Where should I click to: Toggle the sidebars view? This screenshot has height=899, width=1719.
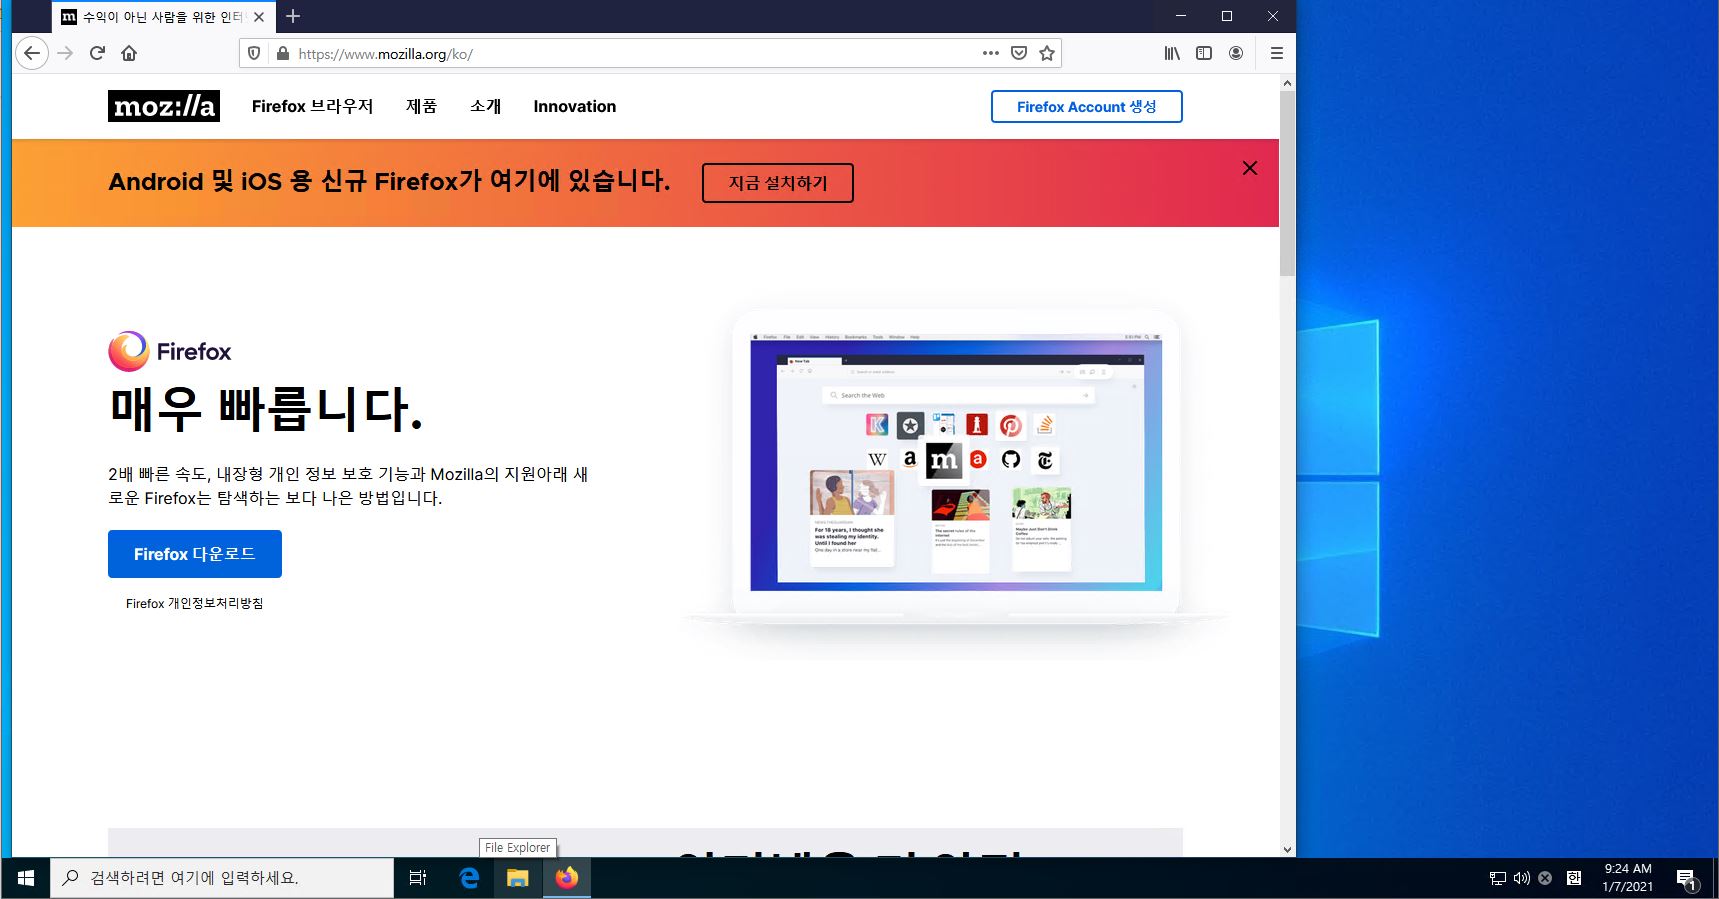(1204, 53)
